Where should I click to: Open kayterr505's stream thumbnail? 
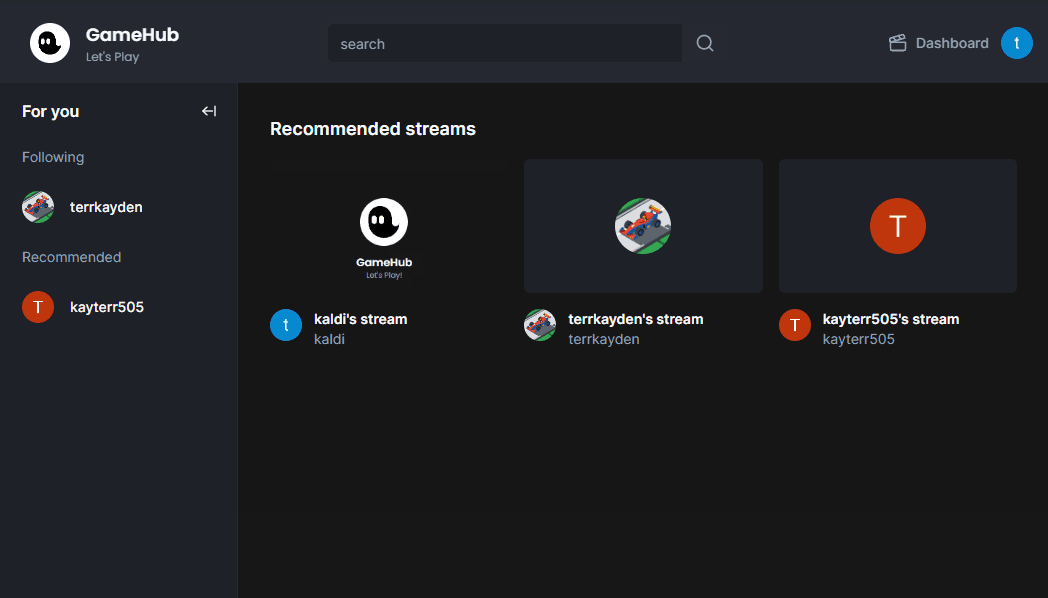coord(898,226)
